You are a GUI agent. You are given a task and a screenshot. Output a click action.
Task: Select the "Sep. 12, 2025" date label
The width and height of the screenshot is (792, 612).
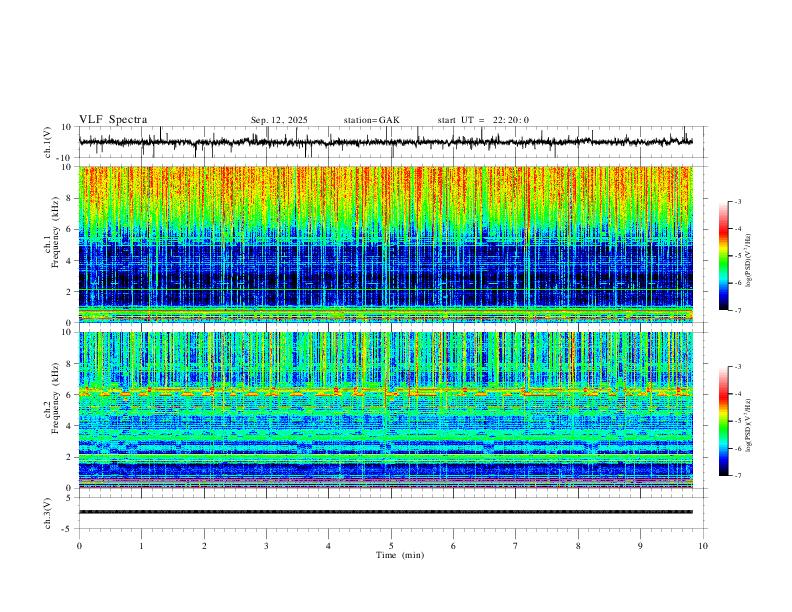pyautogui.click(x=279, y=120)
